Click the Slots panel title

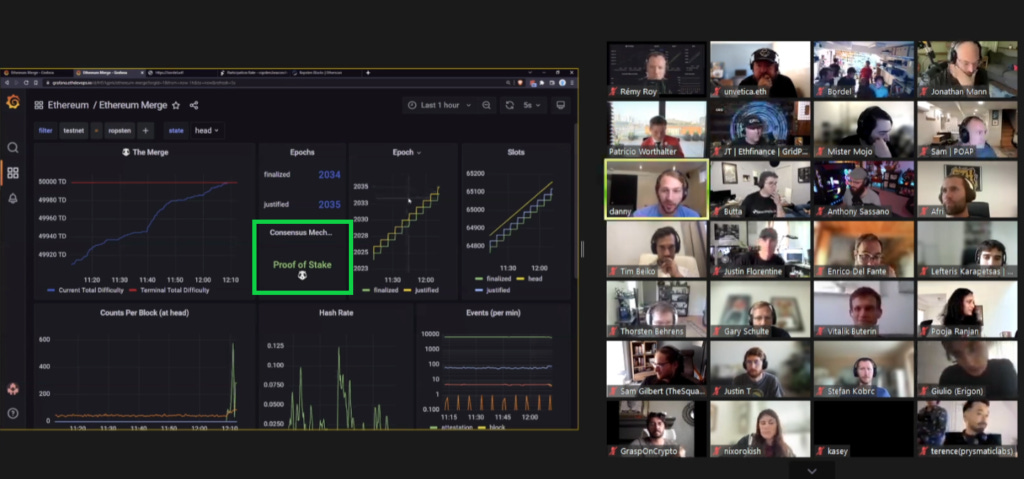516,152
